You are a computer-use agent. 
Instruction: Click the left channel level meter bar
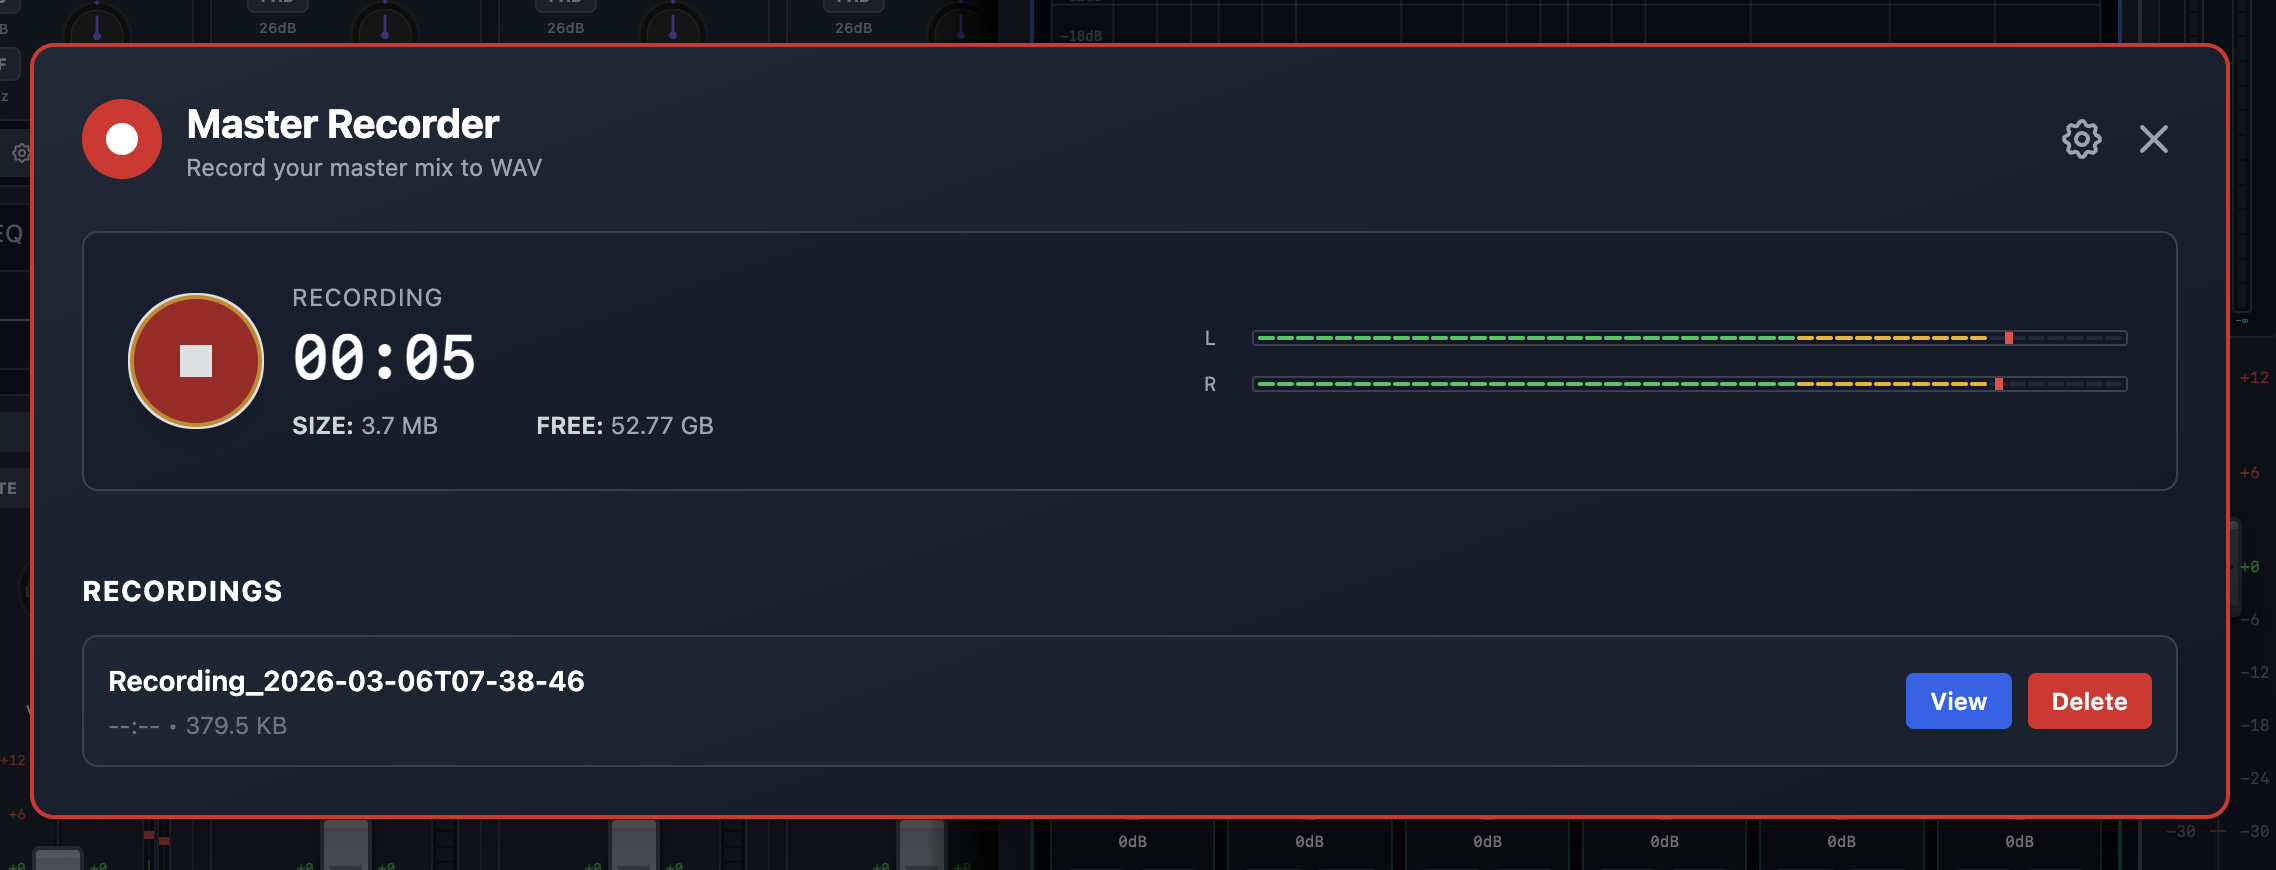(1688, 338)
